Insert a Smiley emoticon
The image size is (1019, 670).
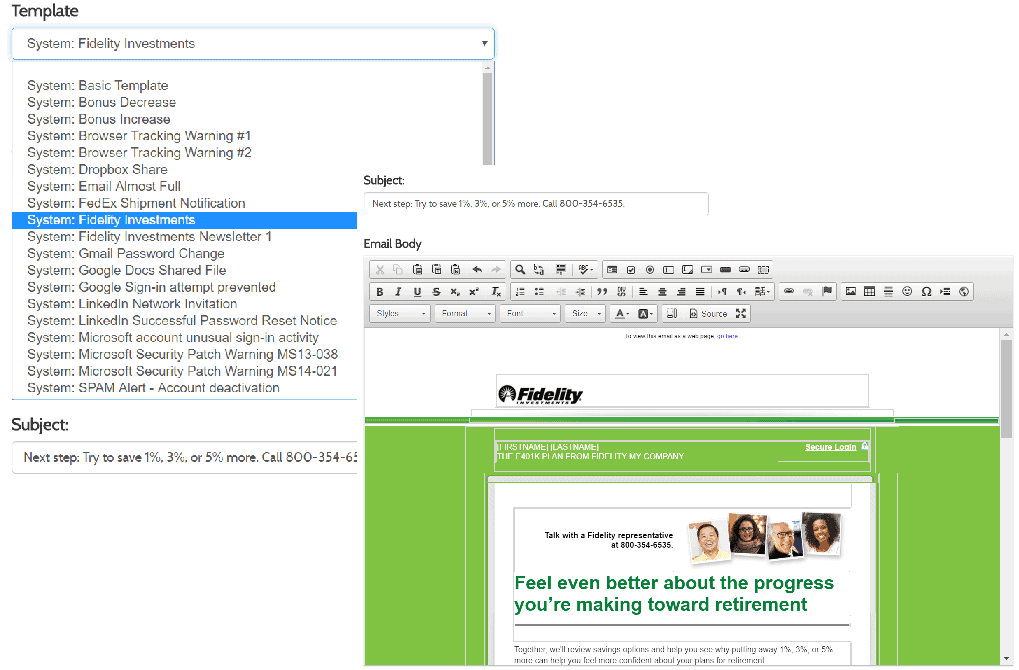coord(907,292)
